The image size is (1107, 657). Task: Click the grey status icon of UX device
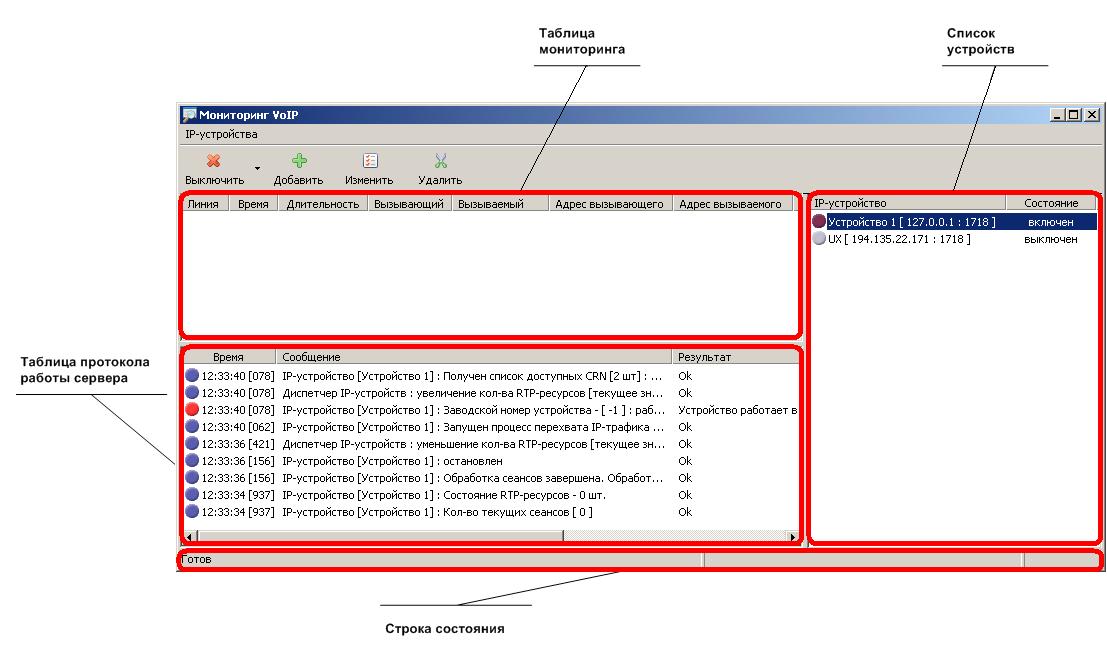[819, 239]
